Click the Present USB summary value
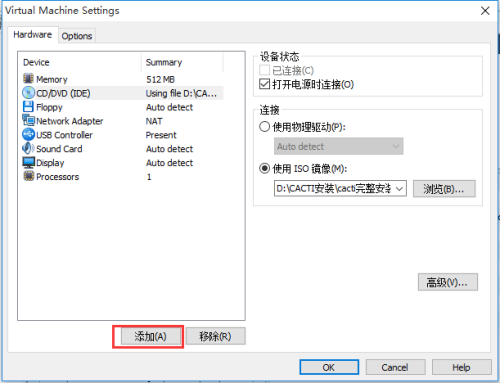 coord(161,135)
